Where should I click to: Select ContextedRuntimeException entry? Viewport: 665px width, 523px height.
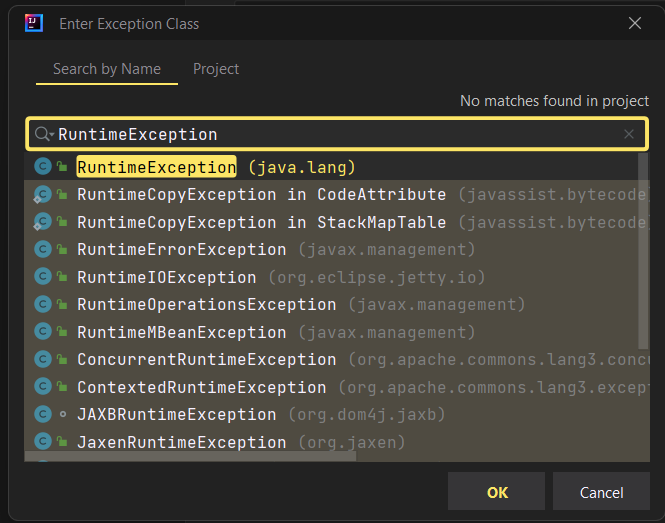click(337, 387)
